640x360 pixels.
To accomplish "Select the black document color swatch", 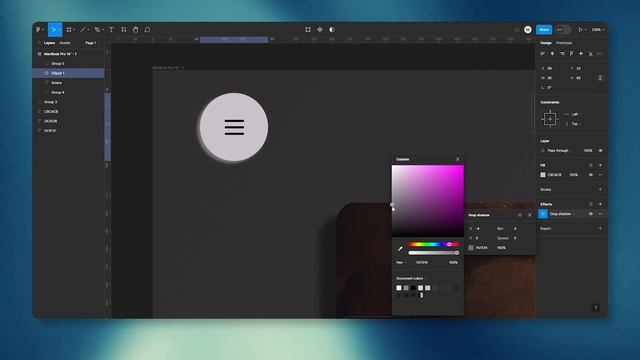I will click(413, 288).
